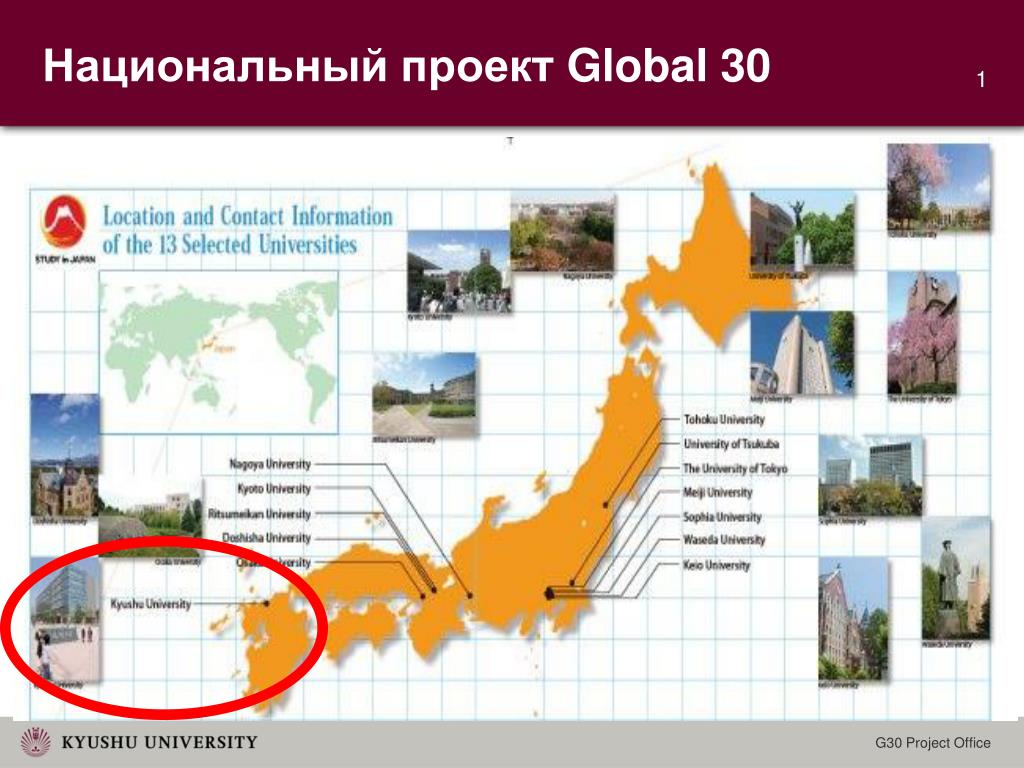
Task: Open the Ritsumeikan University campus photo
Action: (424, 395)
